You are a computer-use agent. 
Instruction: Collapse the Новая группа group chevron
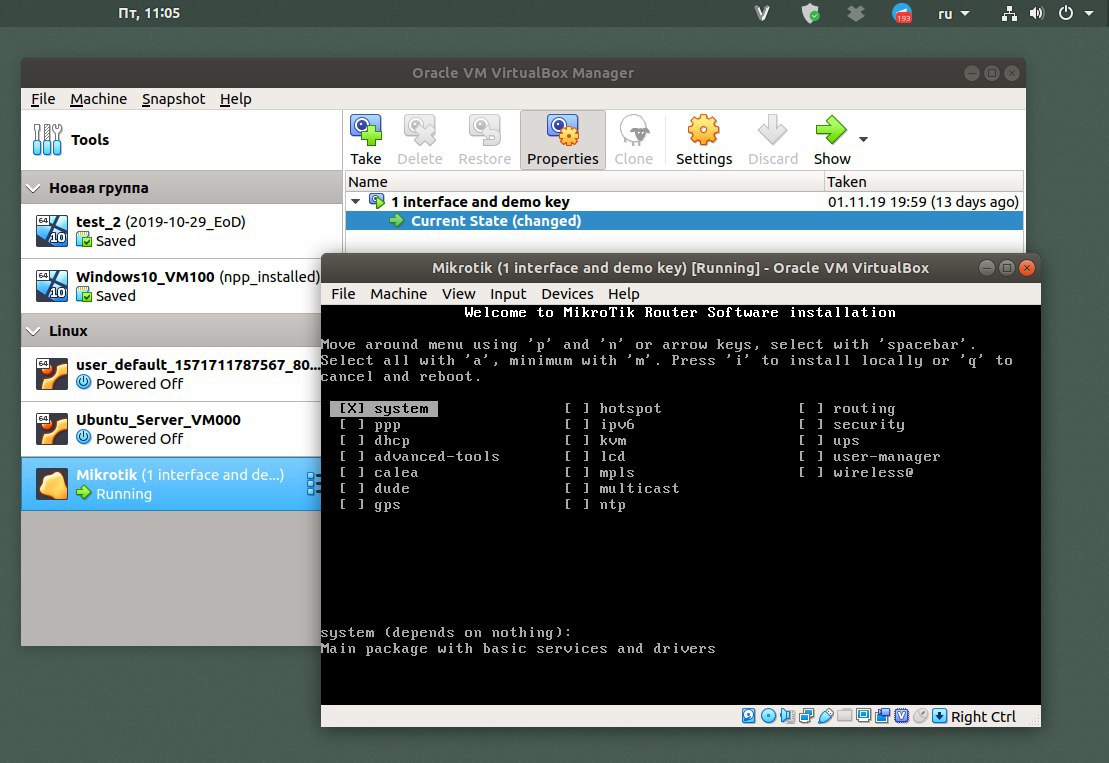coord(33,188)
